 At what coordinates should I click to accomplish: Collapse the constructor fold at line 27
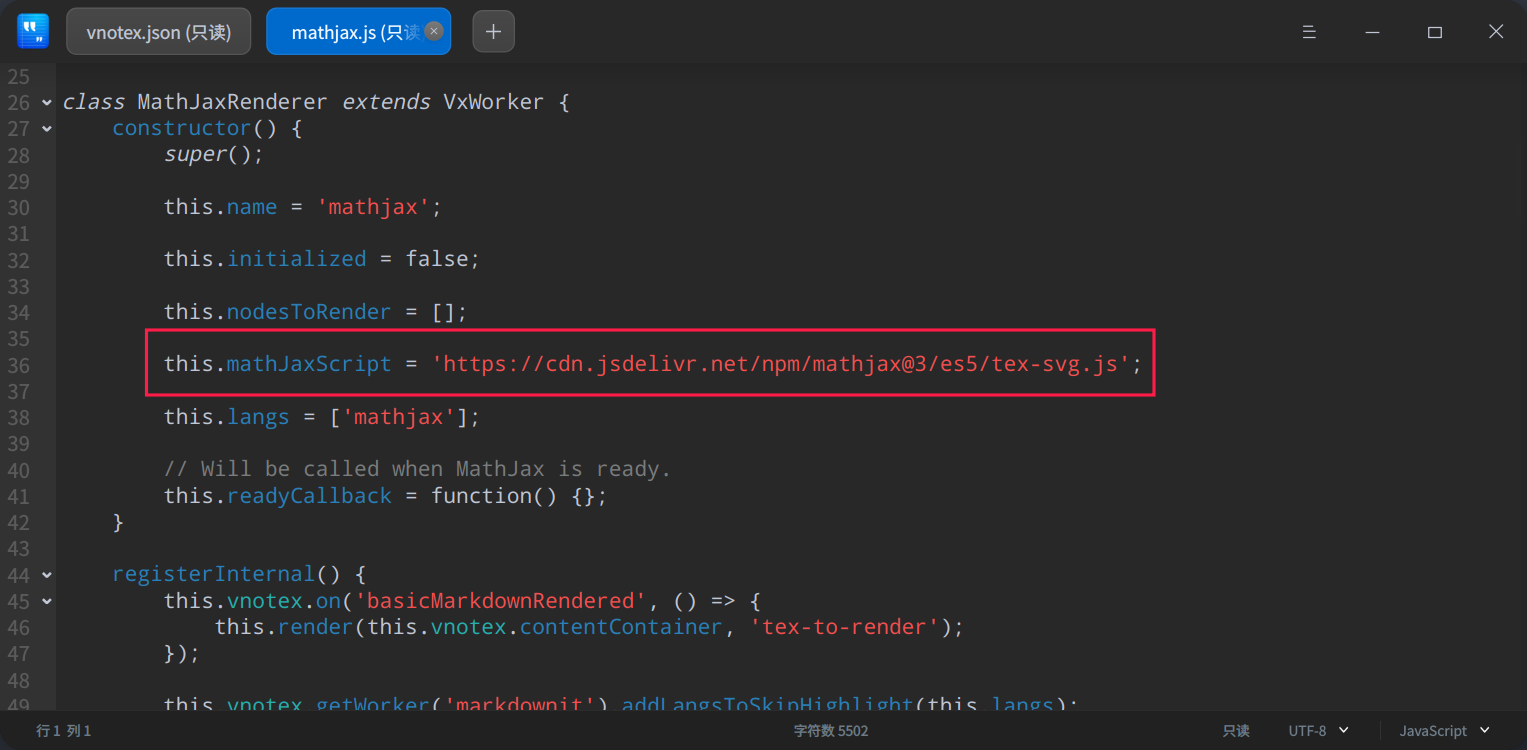45,128
